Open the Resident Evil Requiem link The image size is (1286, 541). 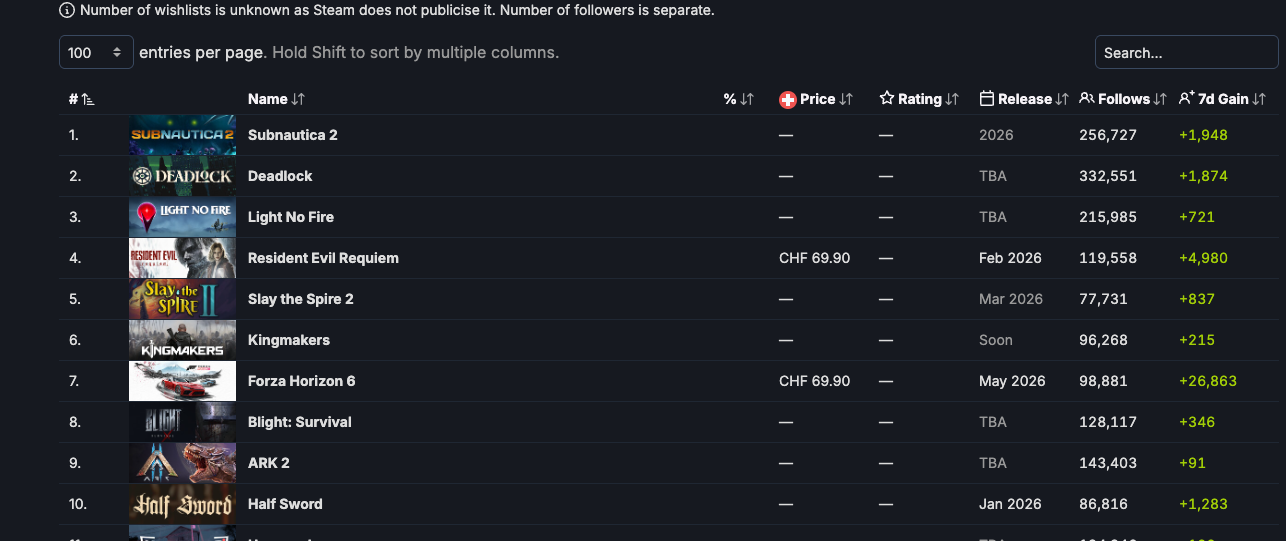323,258
